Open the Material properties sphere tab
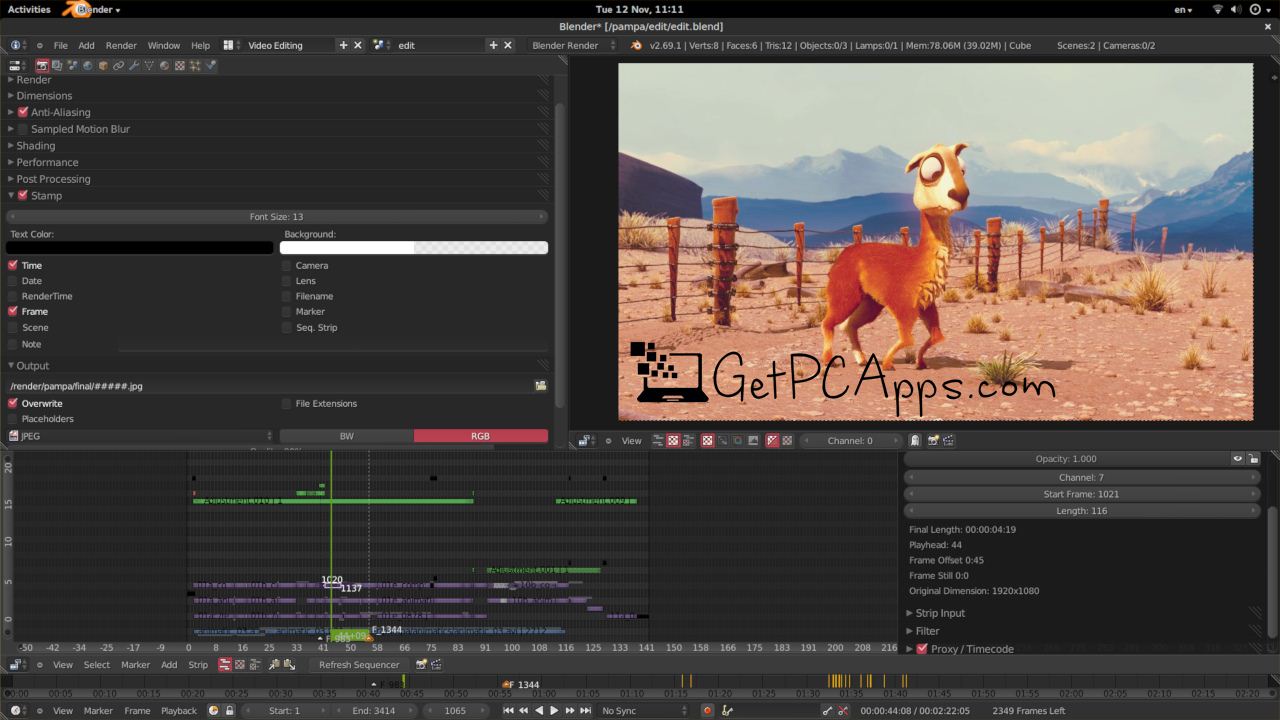The width and height of the screenshot is (1280, 720). (164, 65)
